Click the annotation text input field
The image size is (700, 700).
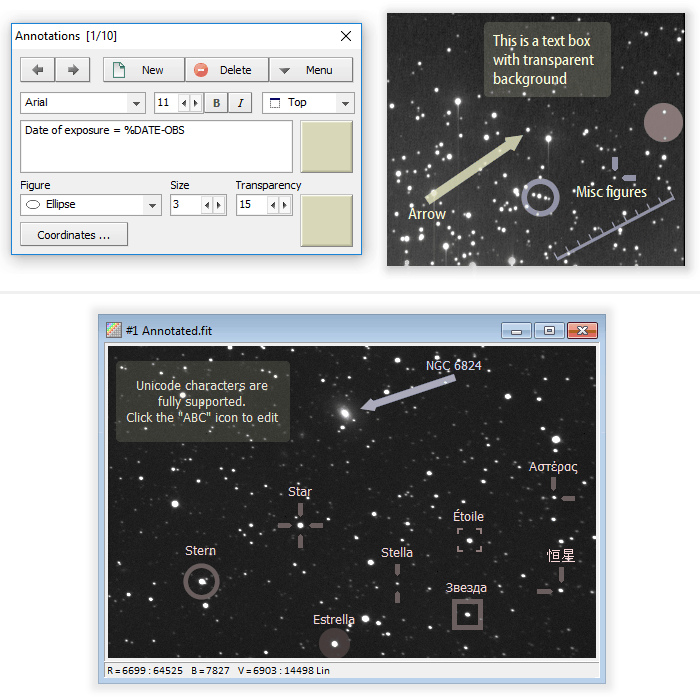click(156, 147)
